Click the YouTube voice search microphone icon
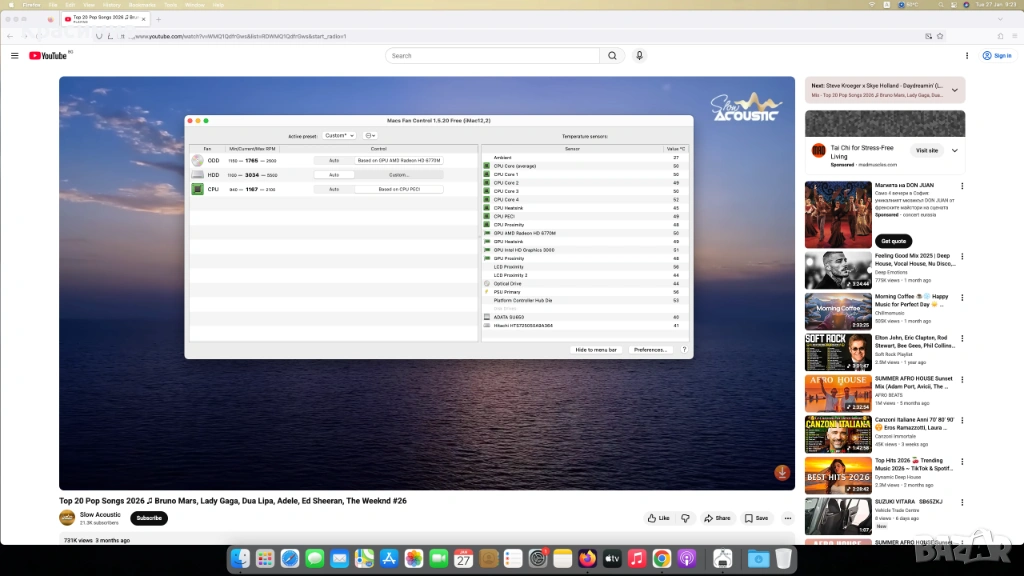The image size is (1024, 576). click(x=639, y=56)
